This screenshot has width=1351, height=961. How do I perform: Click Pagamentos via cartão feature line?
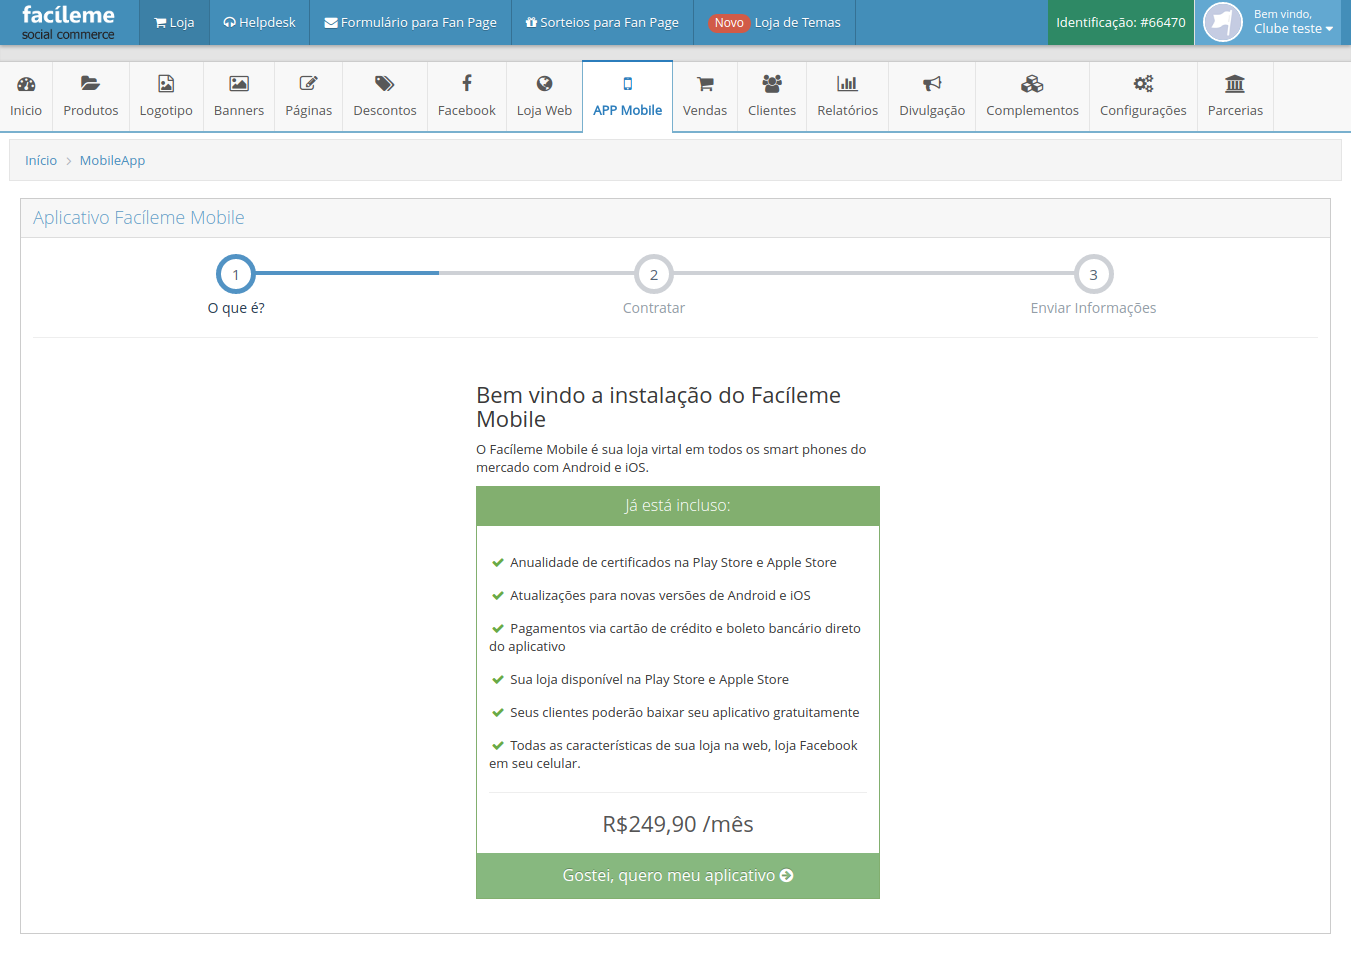tap(676, 637)
